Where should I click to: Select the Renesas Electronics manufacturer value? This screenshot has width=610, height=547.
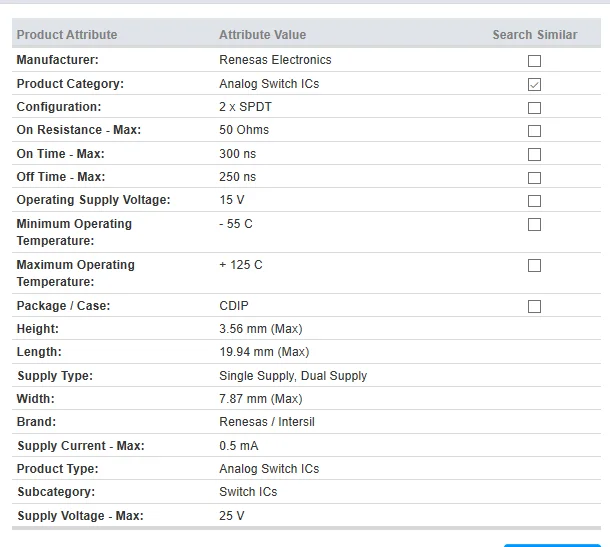[275, 60]
